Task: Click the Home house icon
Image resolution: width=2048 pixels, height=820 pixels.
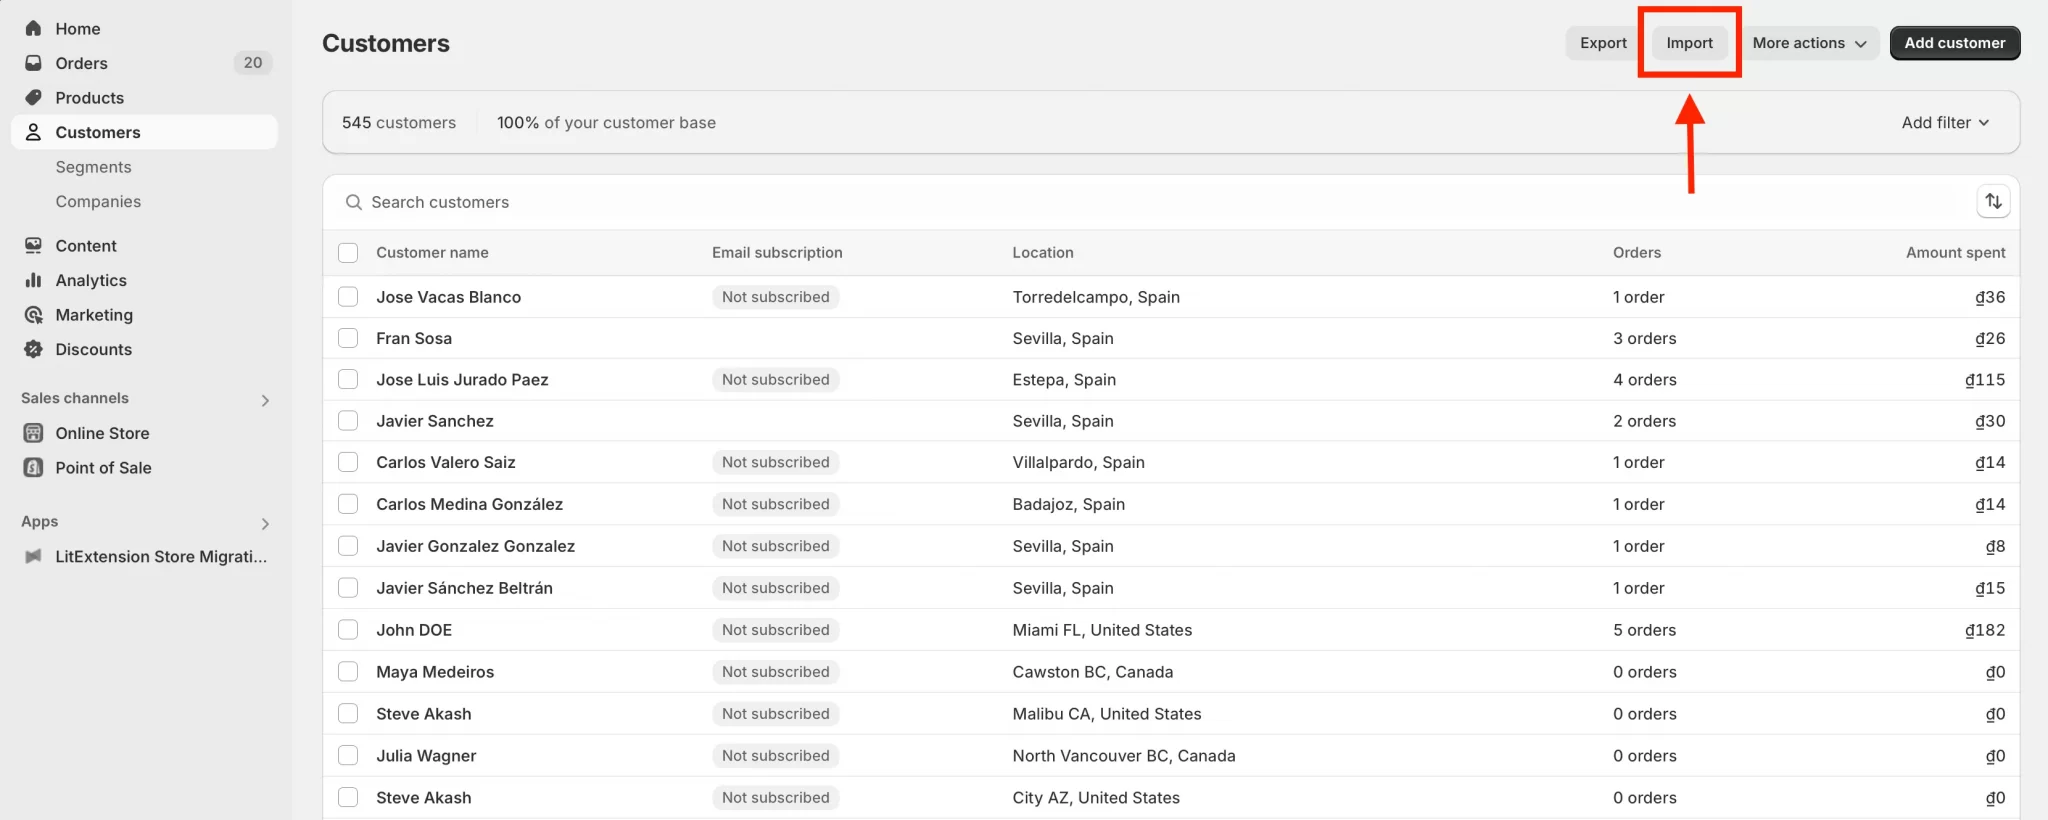Action: click(33, 28)
